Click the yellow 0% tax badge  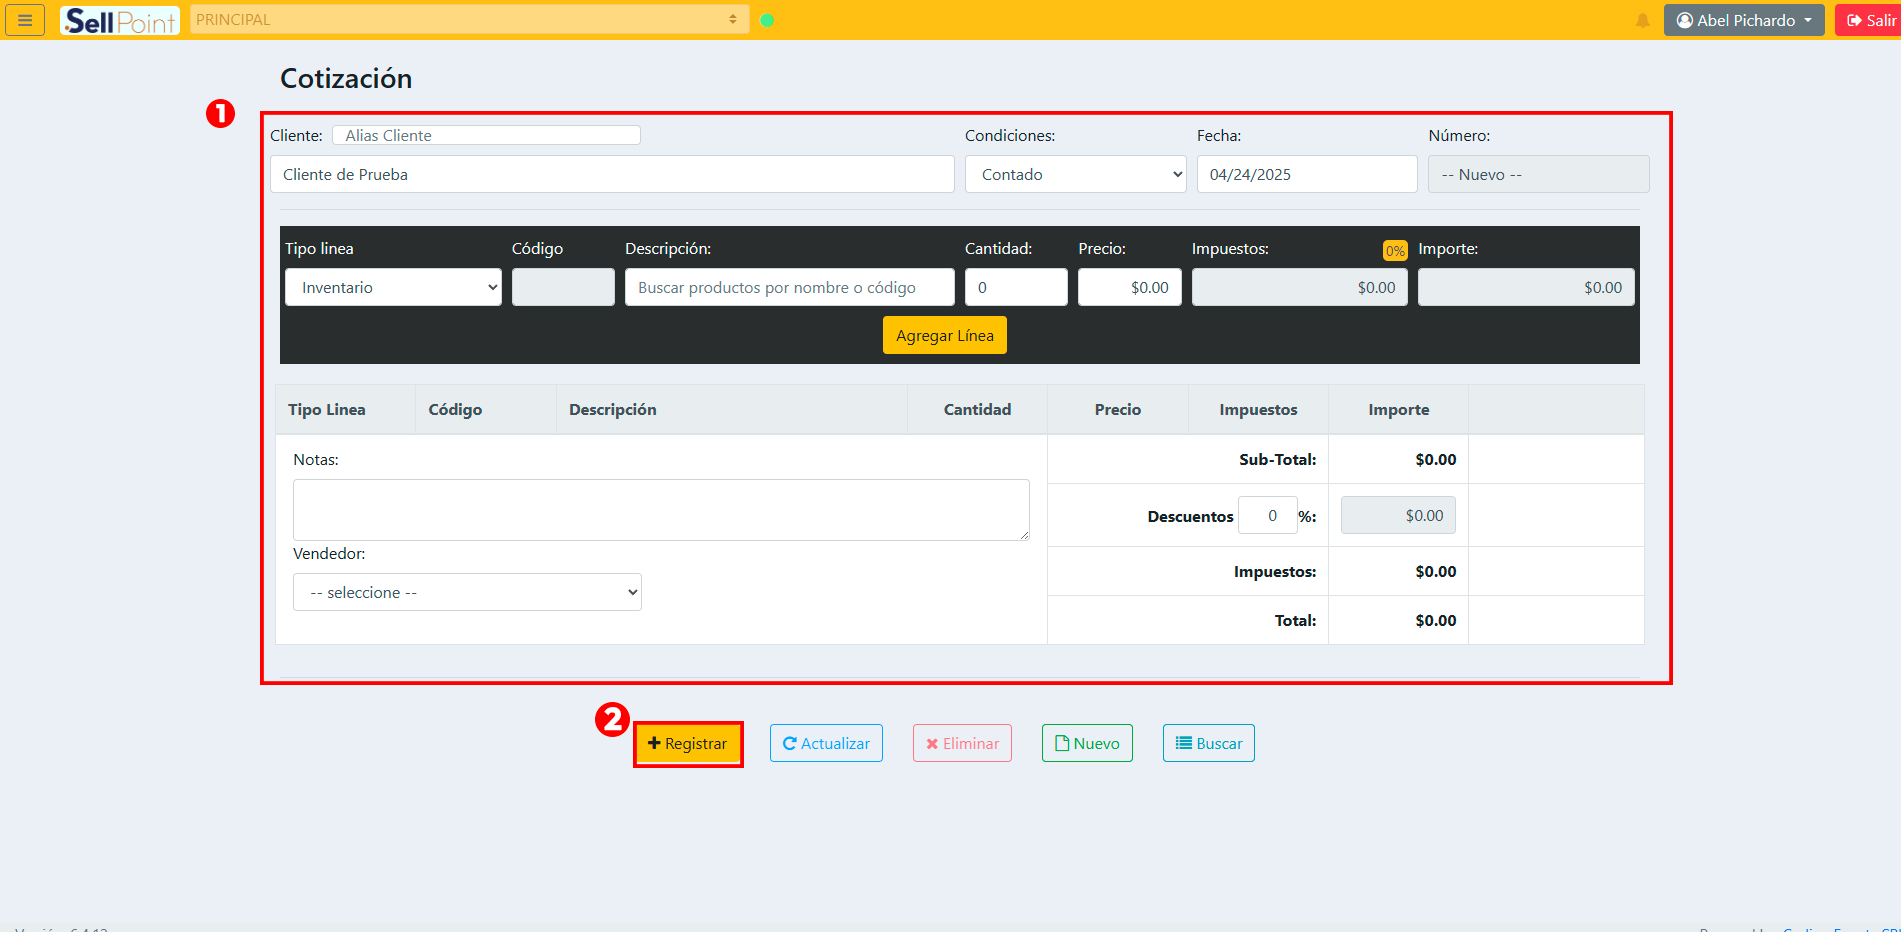[x=1394, y=250]
